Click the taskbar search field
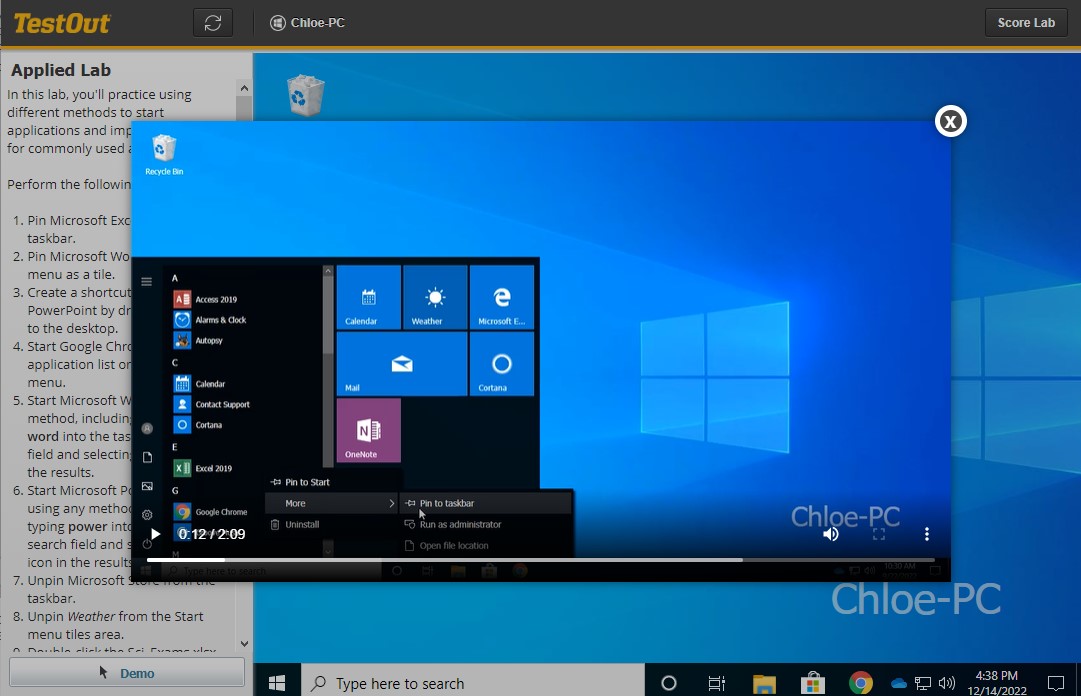This screenshot has height=696, width=1081. 470,683
